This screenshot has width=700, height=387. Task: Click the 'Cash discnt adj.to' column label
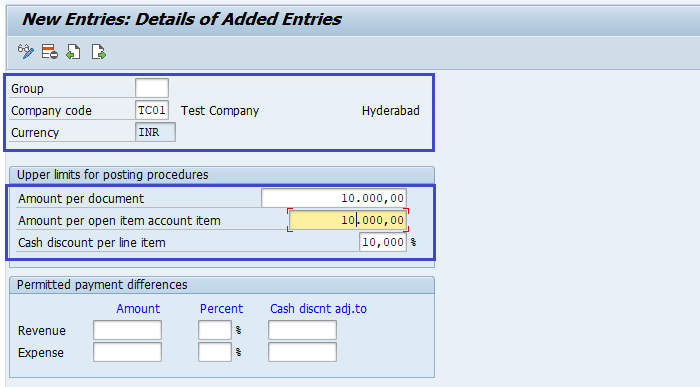pos(318,308)
